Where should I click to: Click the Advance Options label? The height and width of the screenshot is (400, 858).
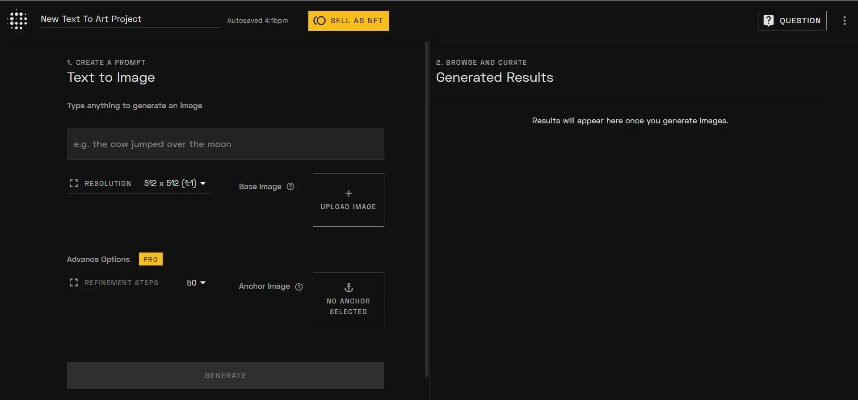pyautogui.click(x=98, y=259)
